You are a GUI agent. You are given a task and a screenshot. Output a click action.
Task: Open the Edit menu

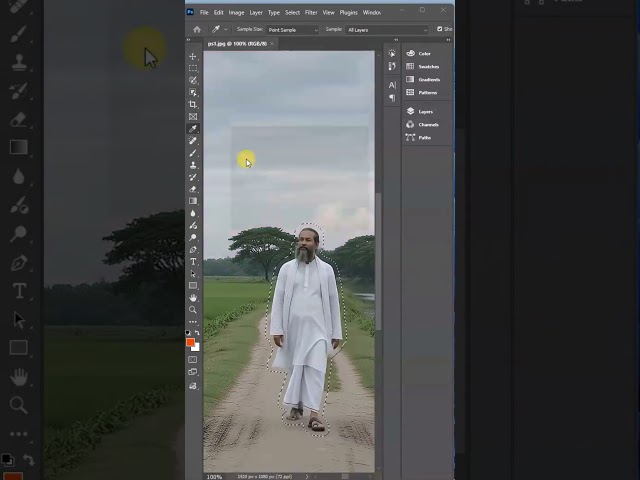pyautogui.click(x=218, y=13)
